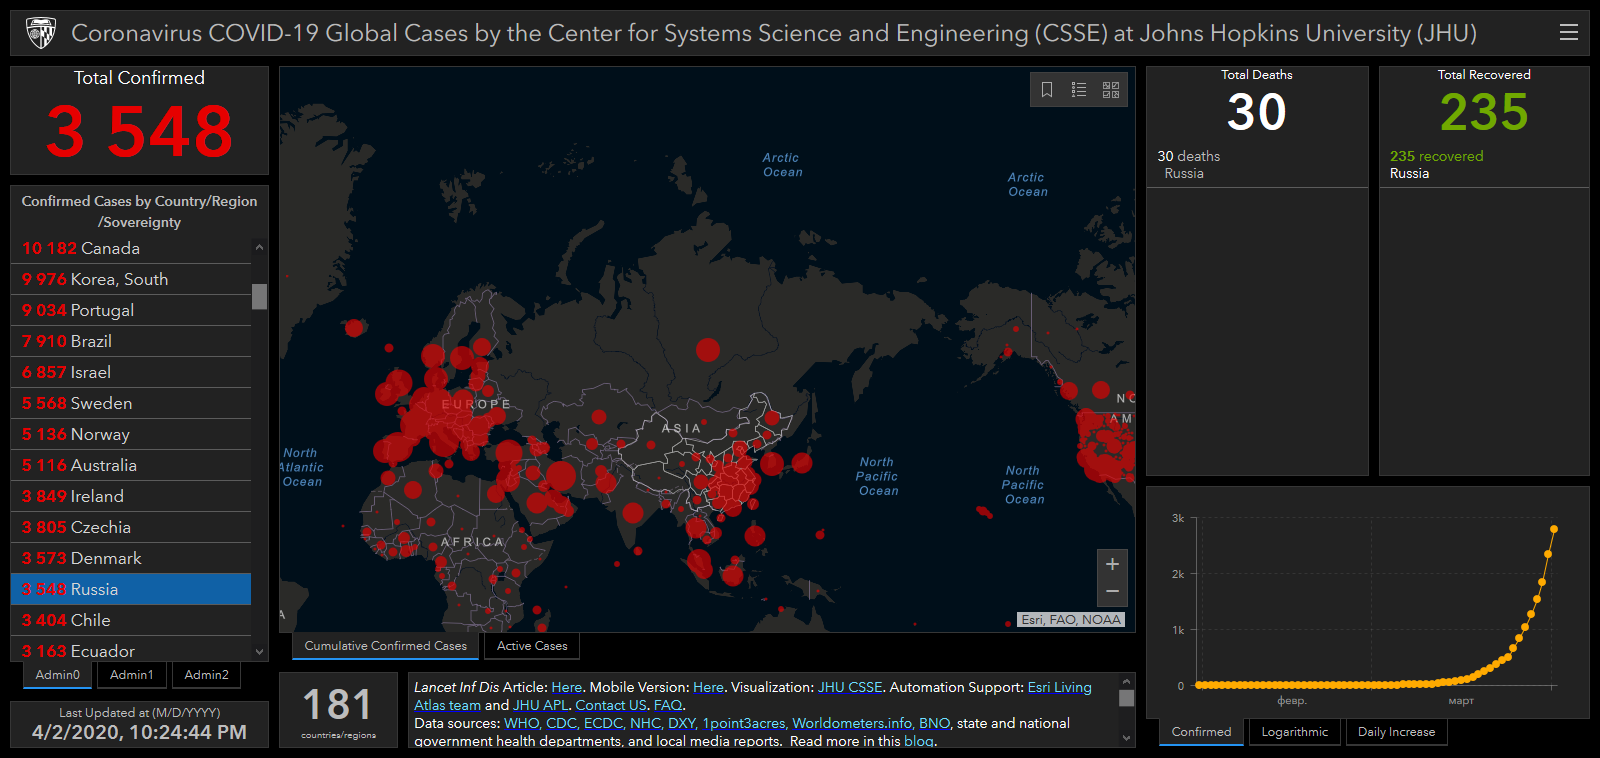The height and width of the screenshot is (758, 1600).
Task: Deselect highlighted Russia row
Action: (x=131, y=589)
